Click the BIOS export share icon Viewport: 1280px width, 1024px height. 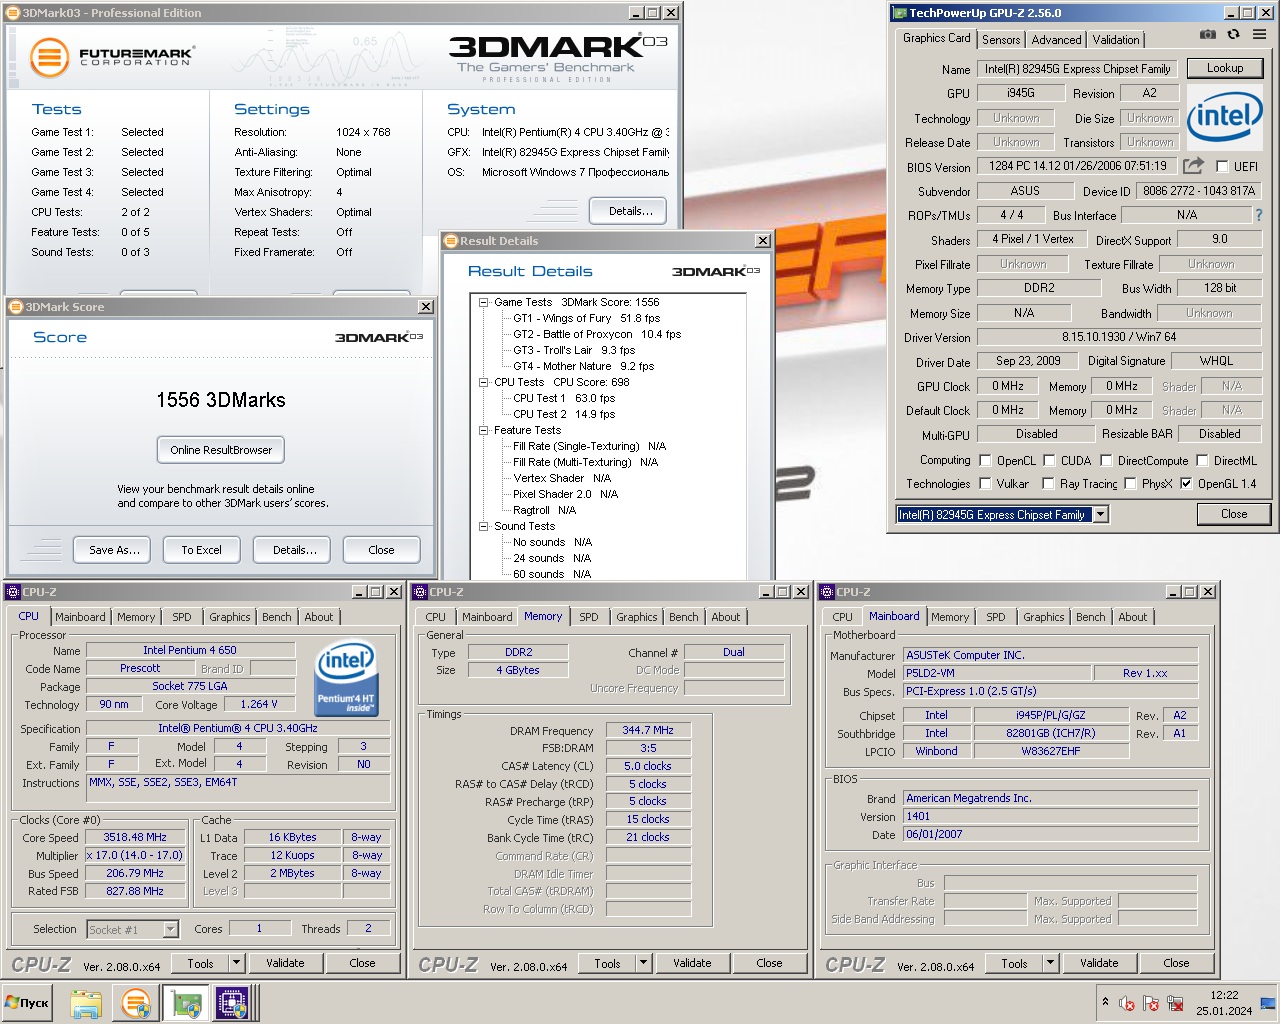tap(1193, 166)
